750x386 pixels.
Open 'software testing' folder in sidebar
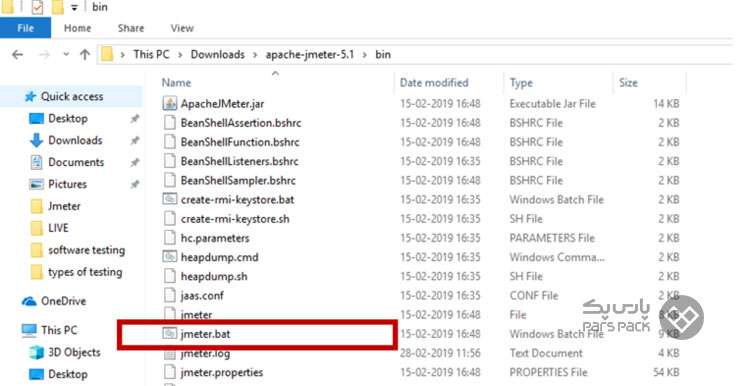tap(87, 250)
